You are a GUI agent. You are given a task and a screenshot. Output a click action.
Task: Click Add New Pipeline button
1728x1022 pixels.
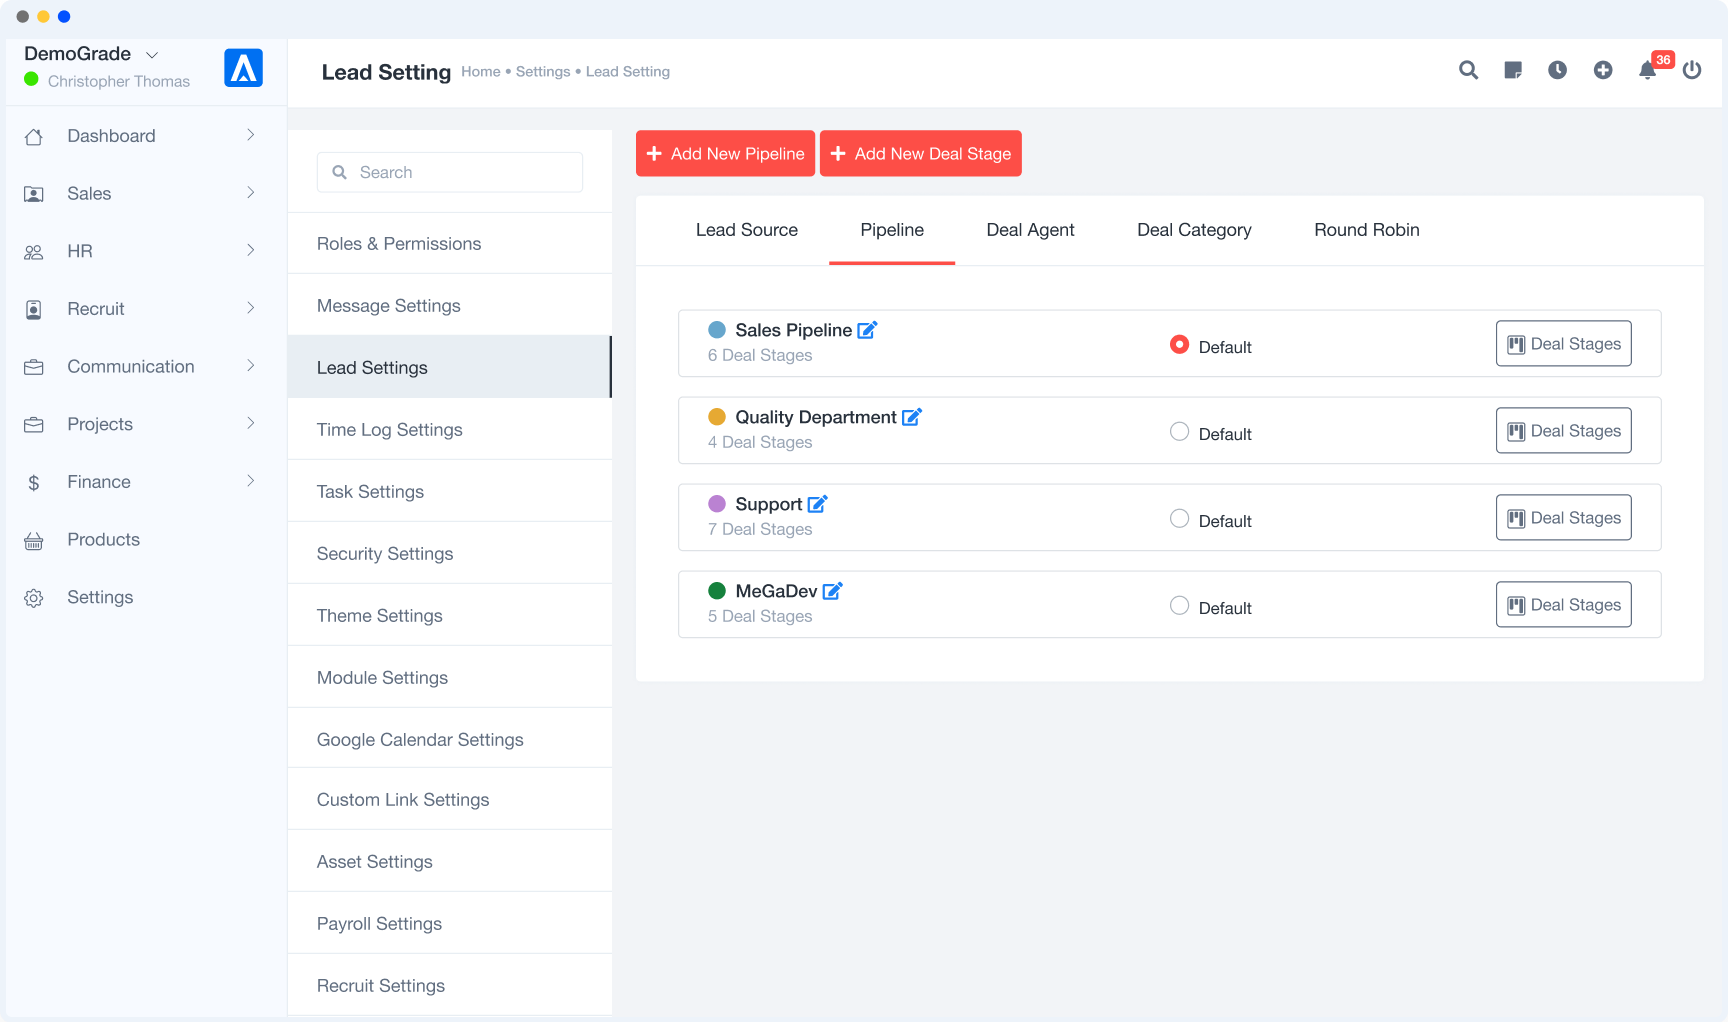[x=725, y=153]
